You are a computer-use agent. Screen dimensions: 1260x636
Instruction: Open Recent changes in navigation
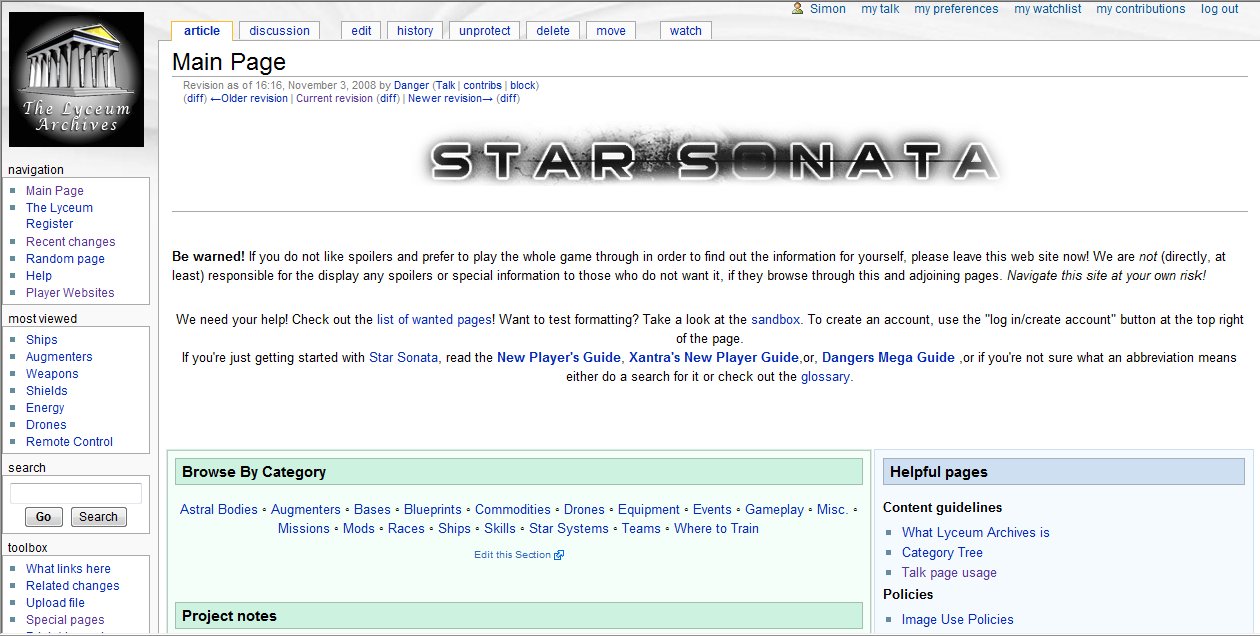pyautogui.click(x=70, y=242)
